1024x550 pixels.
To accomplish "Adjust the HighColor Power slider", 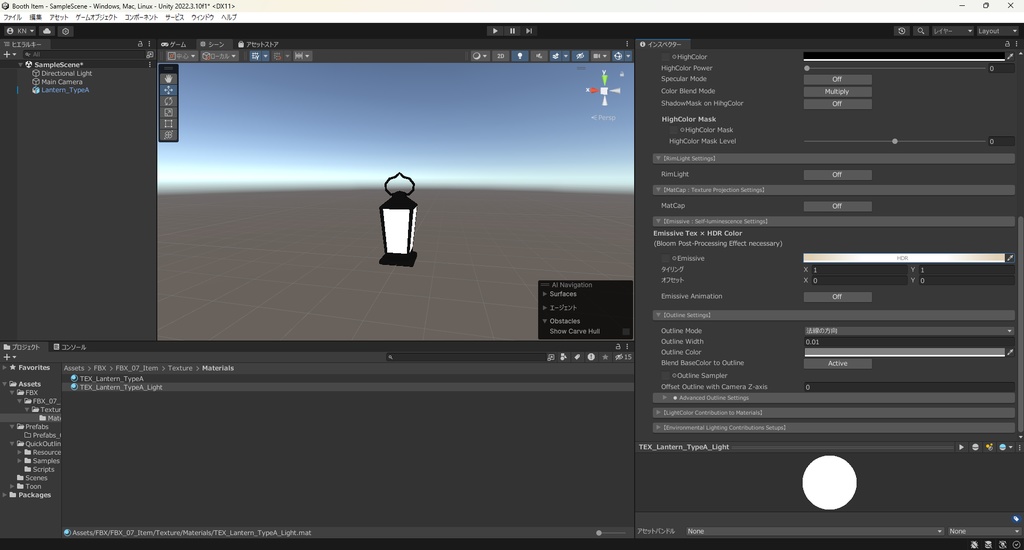I will coord(895,68).
